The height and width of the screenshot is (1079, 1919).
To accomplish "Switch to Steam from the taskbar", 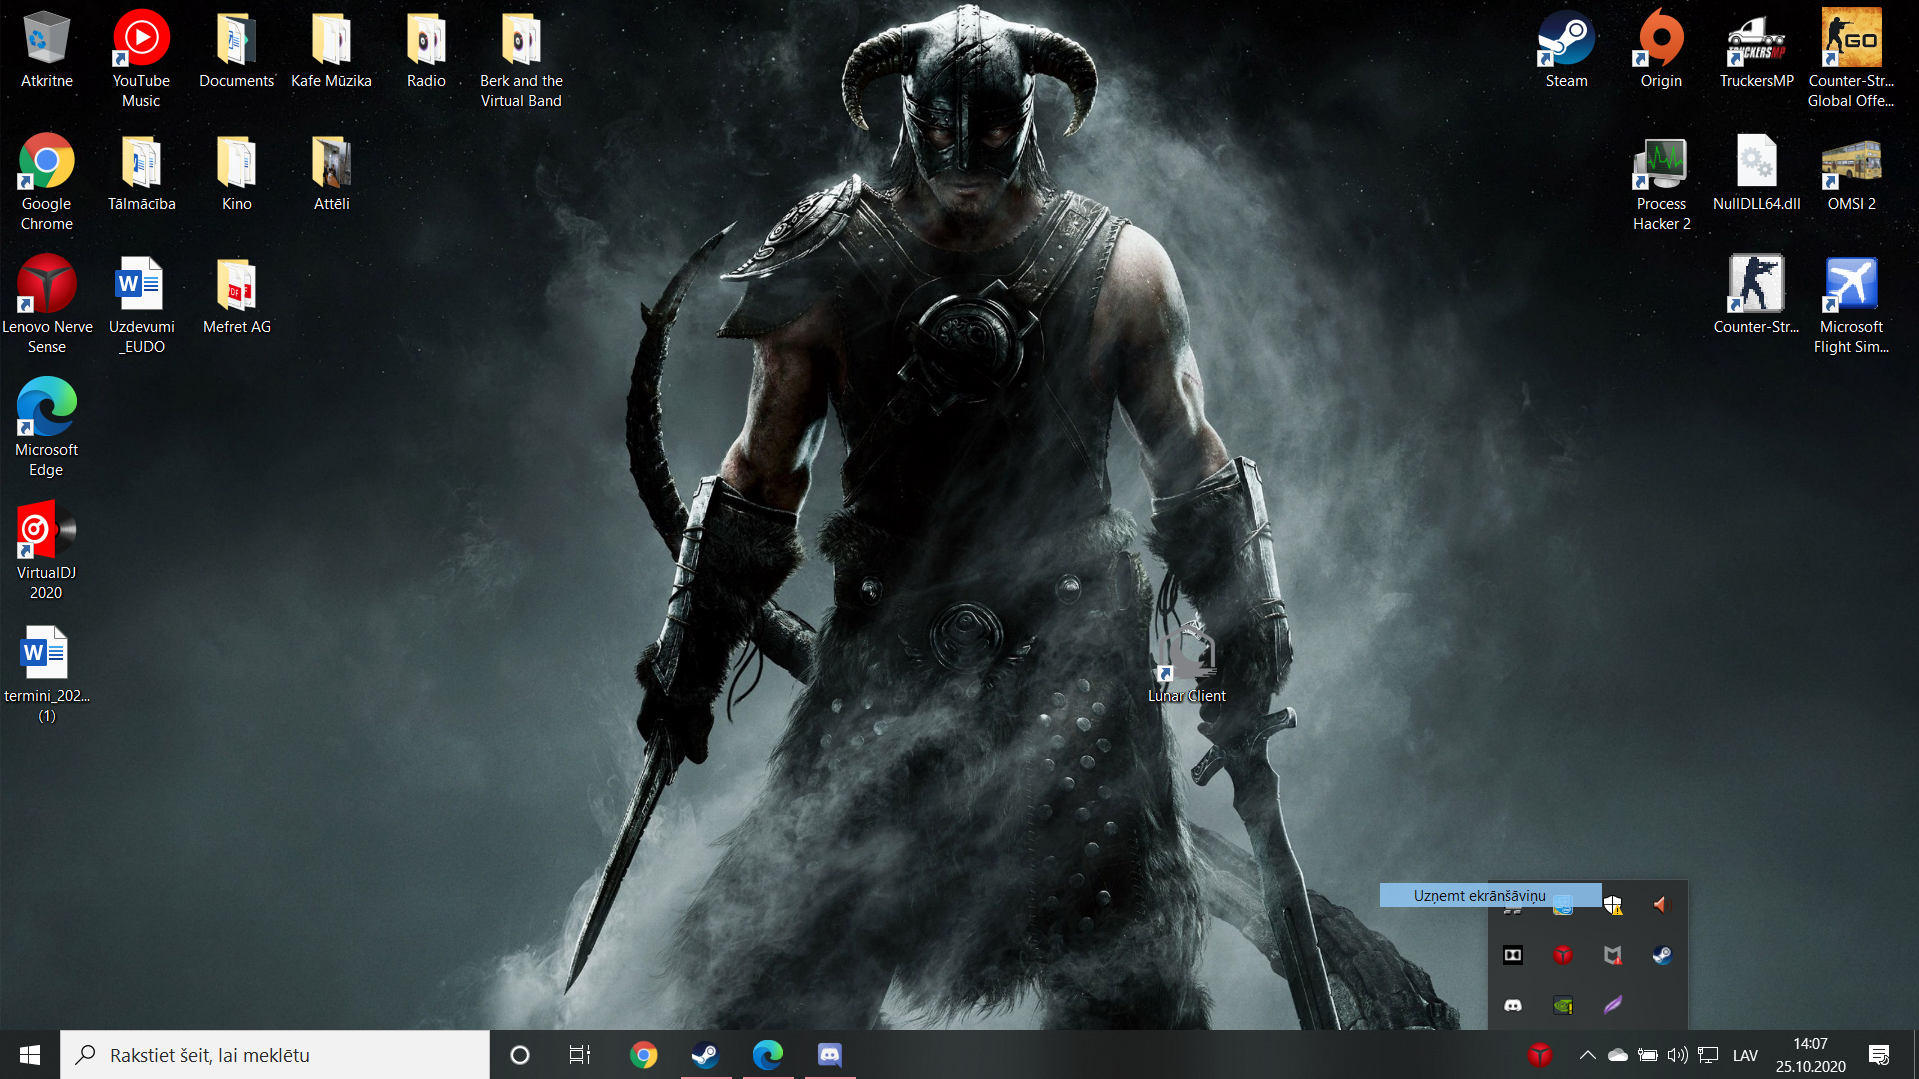I will [x=705, y=1055].
